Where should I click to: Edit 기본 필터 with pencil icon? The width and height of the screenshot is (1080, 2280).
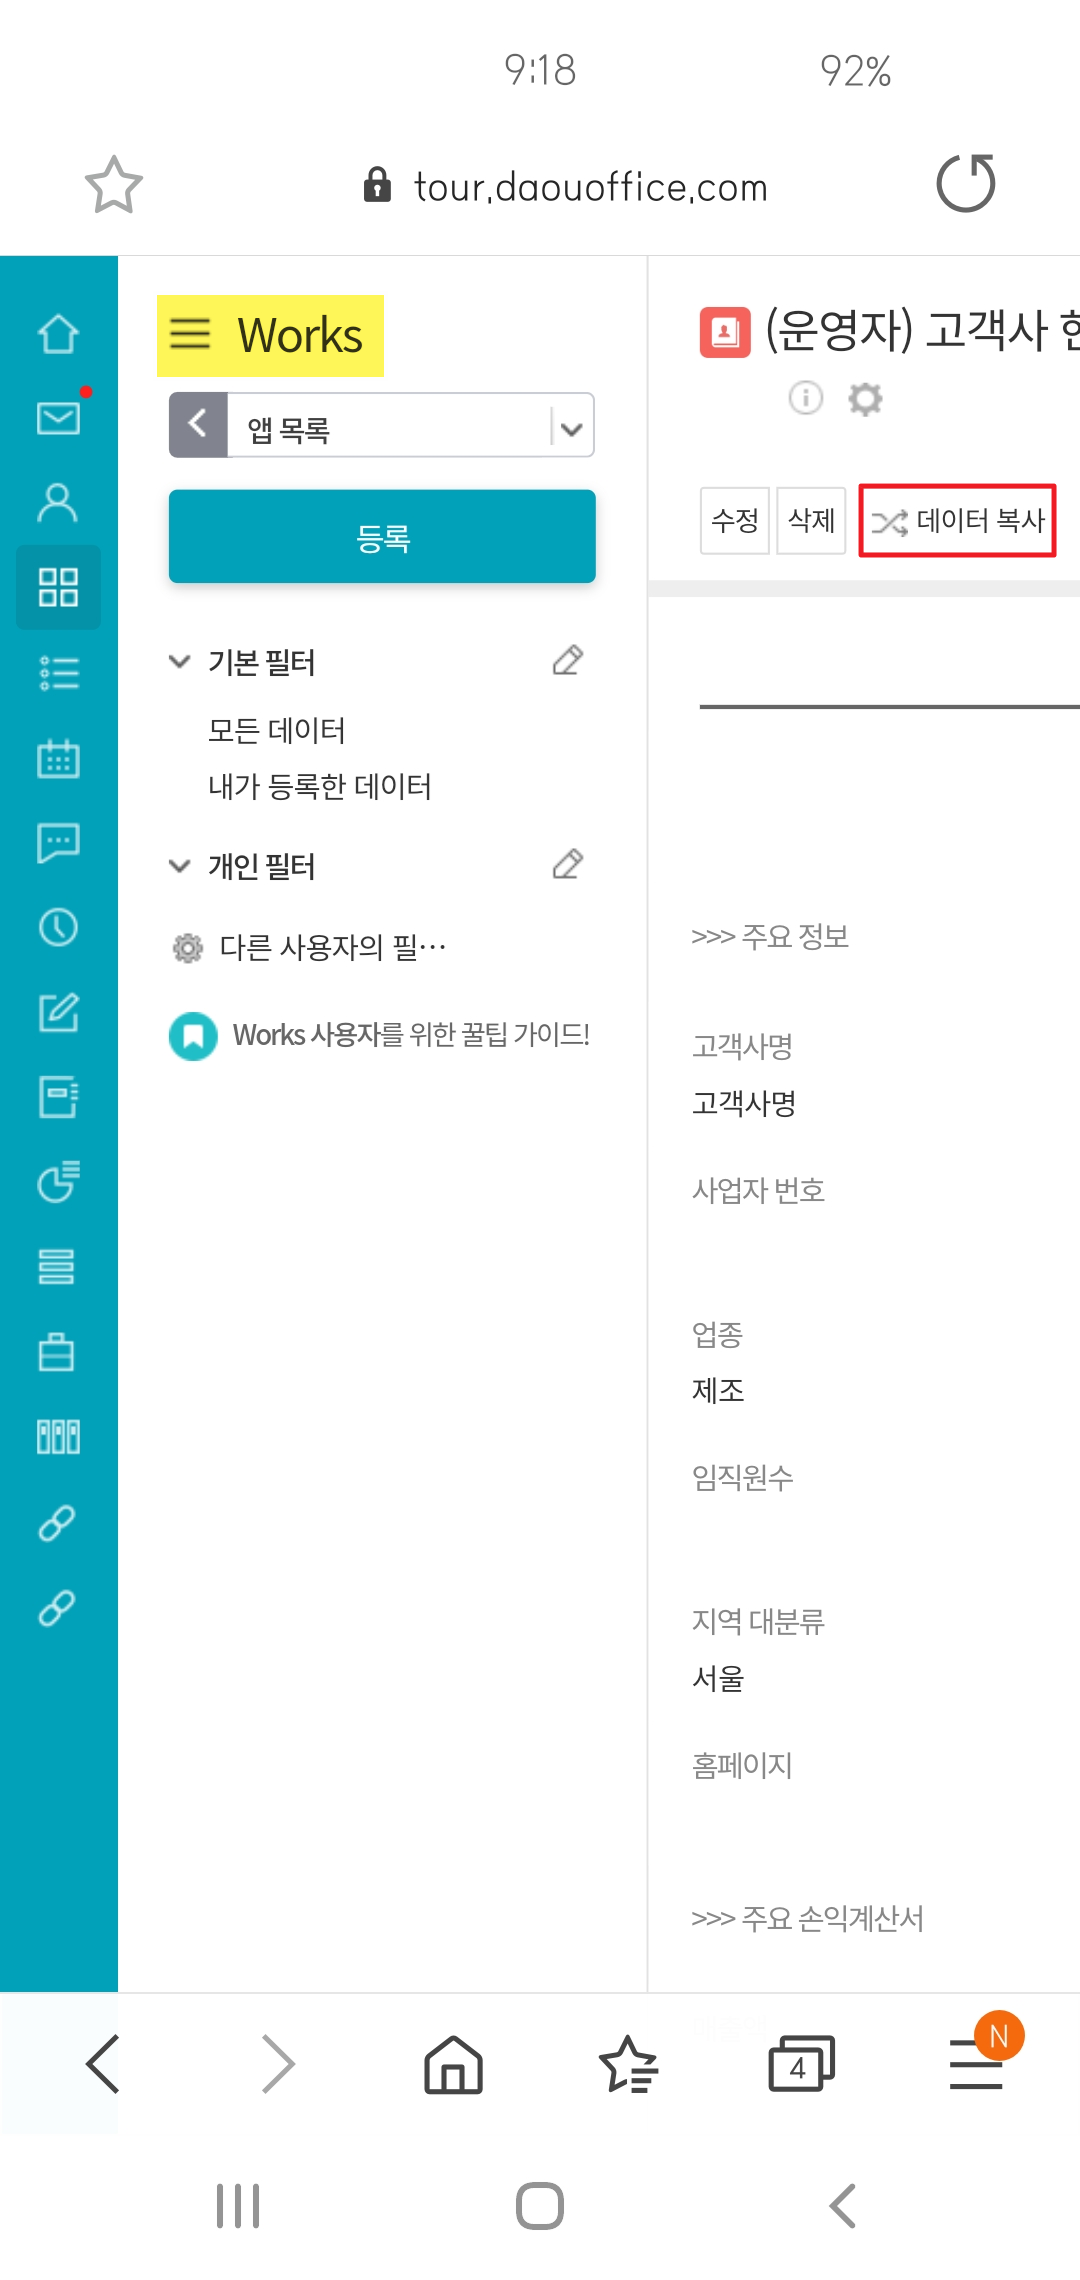click(x=567, y=661)
